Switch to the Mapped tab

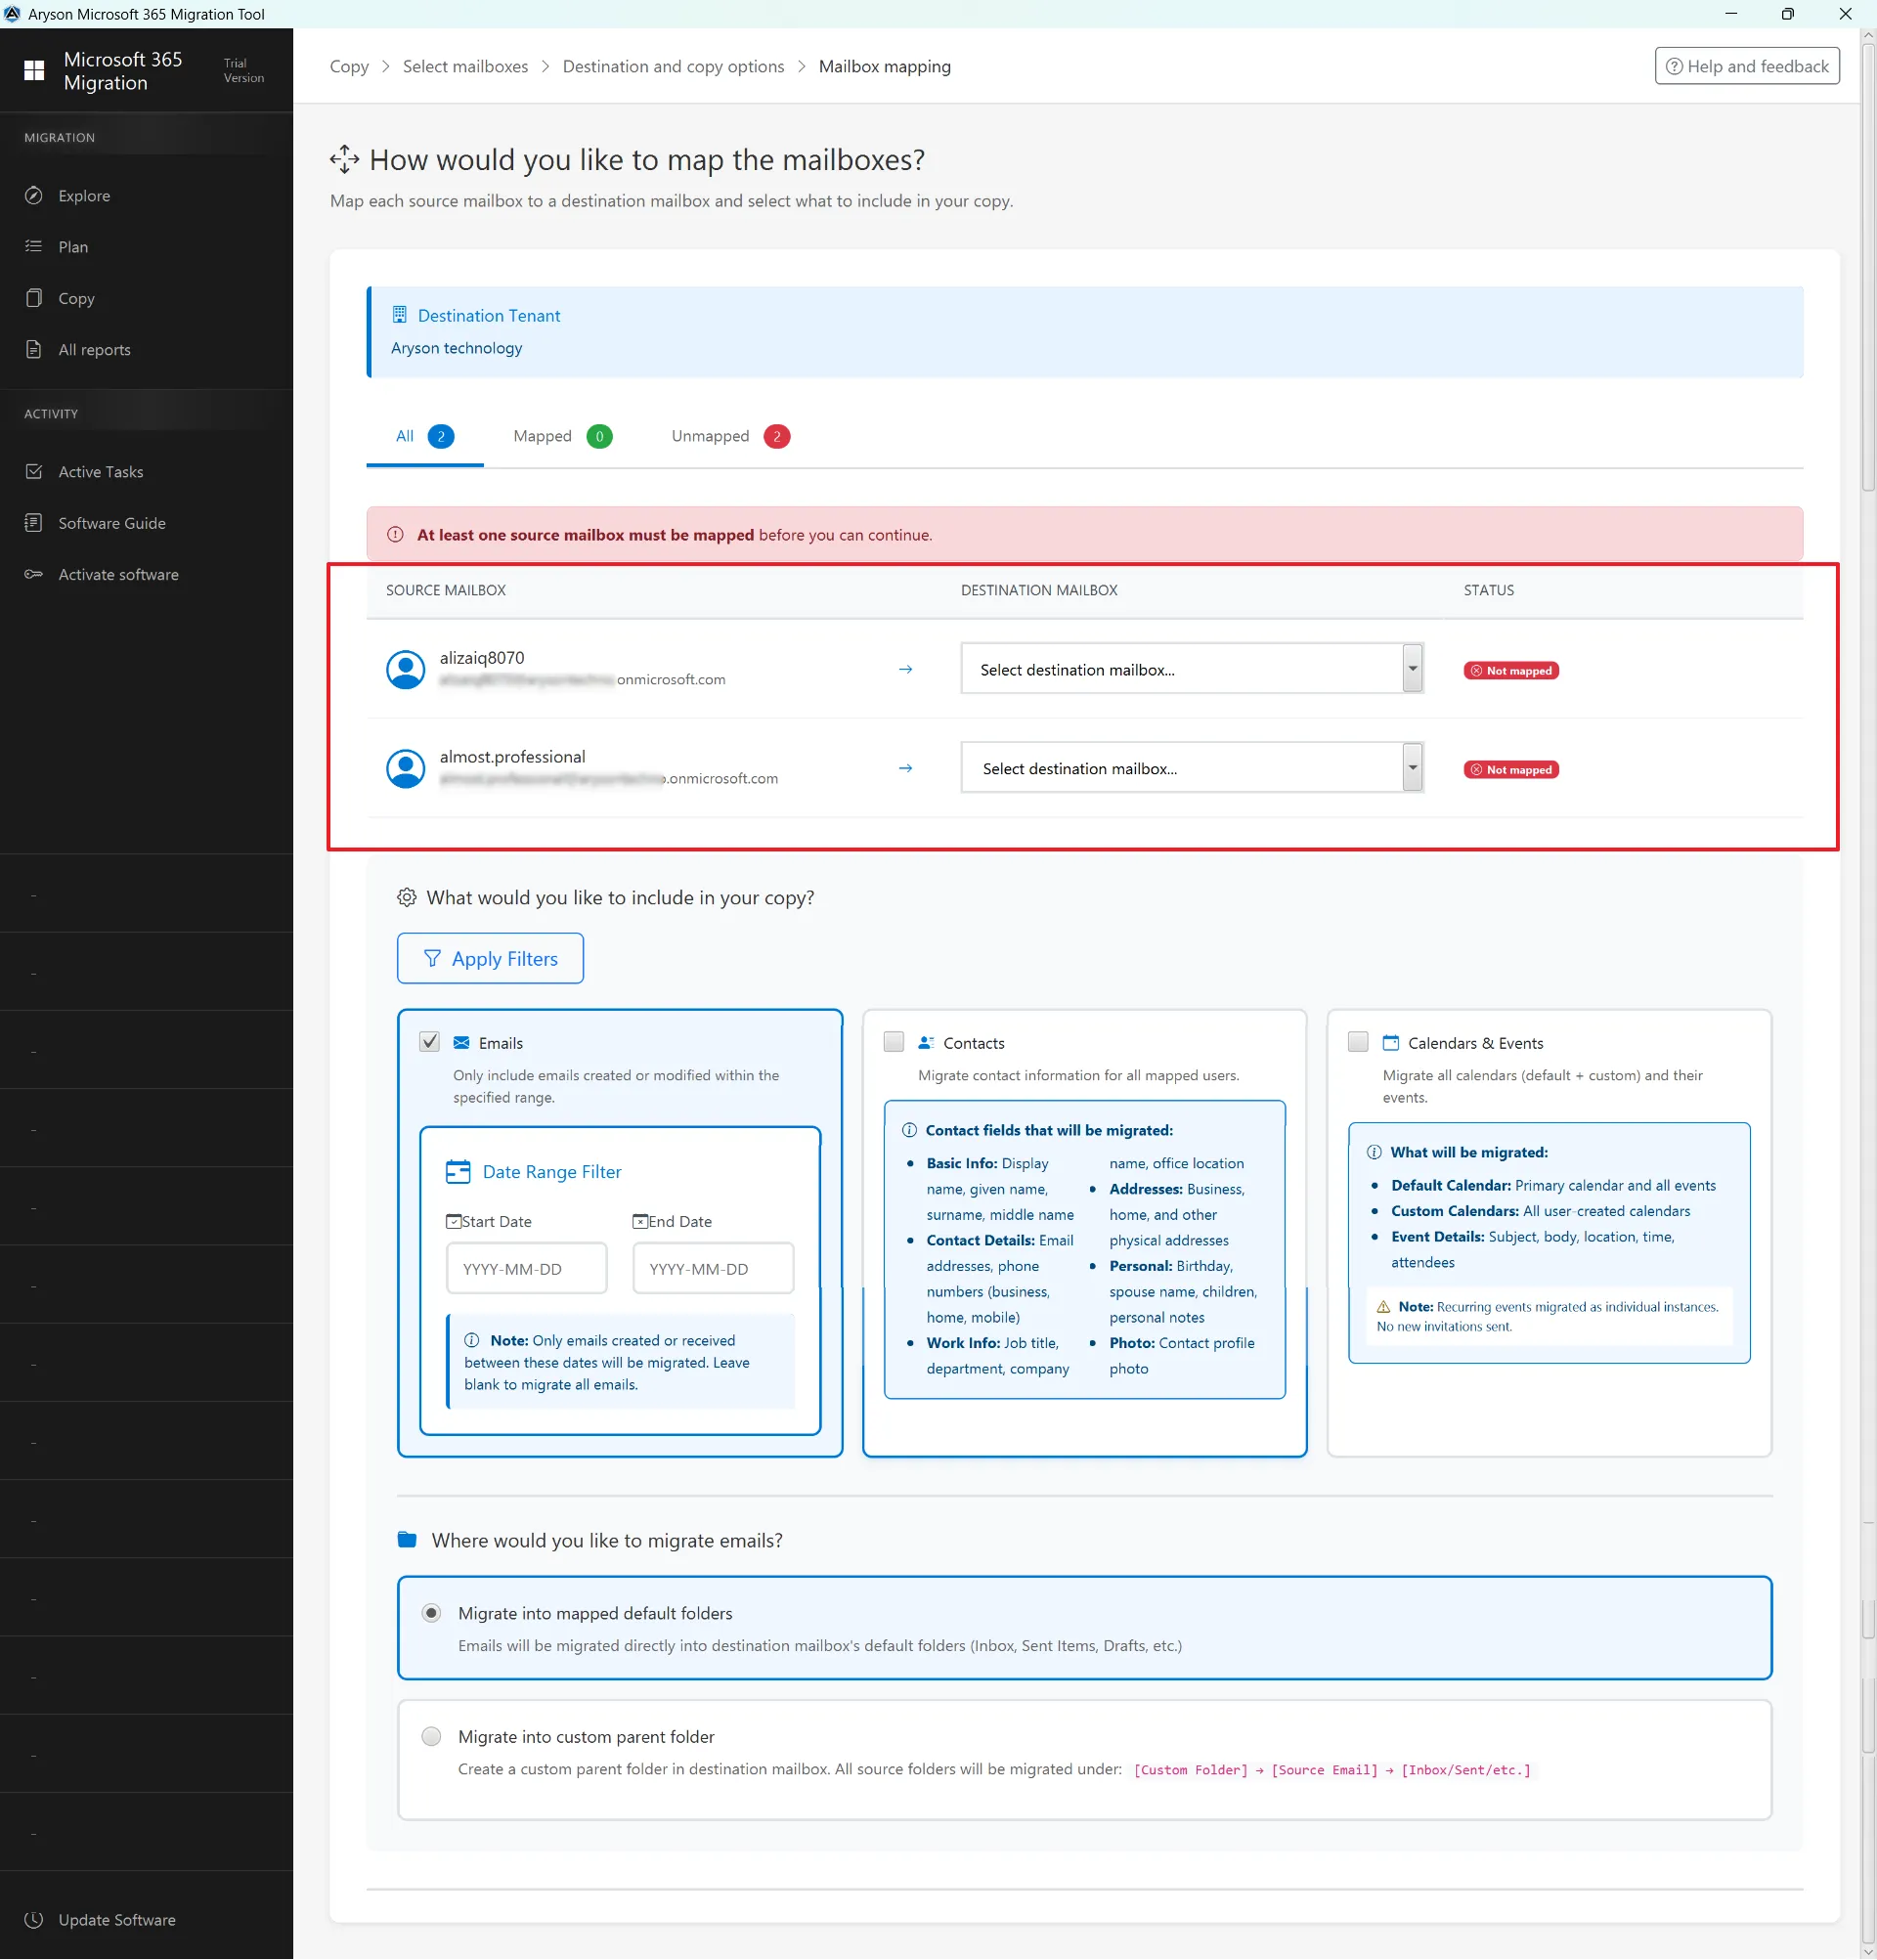(x=541, y=437)
